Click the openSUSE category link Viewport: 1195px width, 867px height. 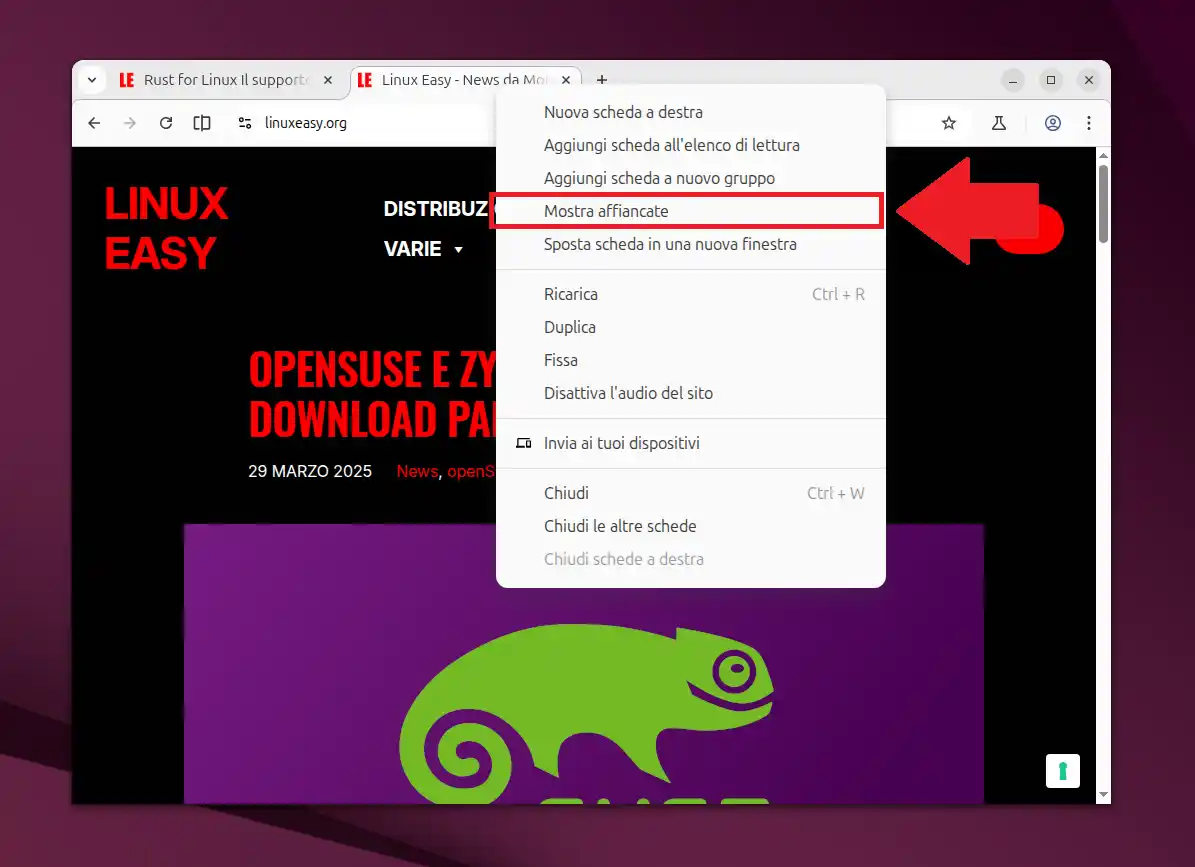tap(471, 472)
